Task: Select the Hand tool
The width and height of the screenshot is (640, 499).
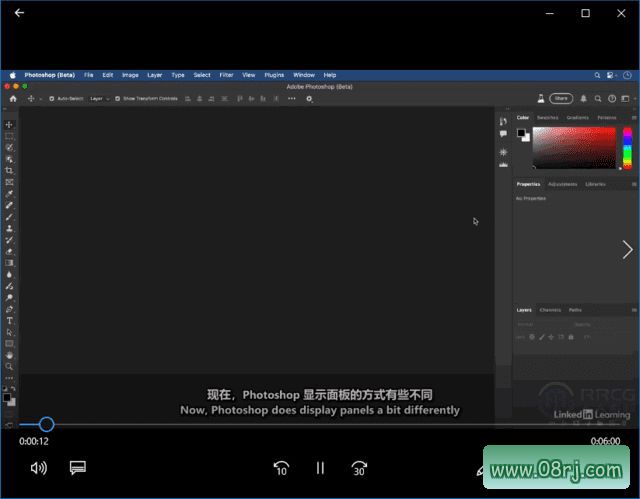Action: [9, 355]
